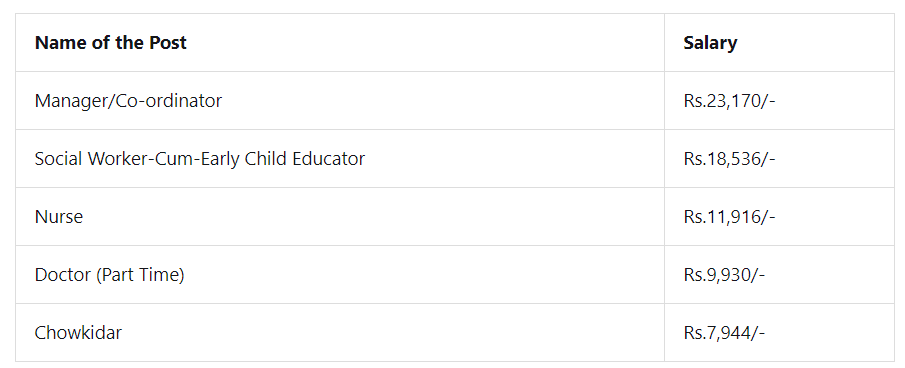The height and width of the screenshot is (368, 905).
Task: Click the Nurse post cell
Action: click(x=340, y=217)
